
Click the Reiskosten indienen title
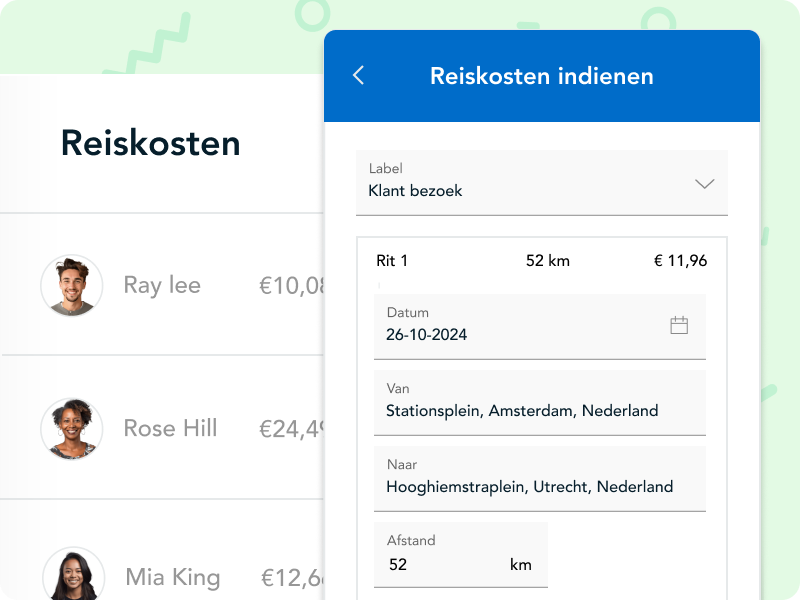click(541, 76)
